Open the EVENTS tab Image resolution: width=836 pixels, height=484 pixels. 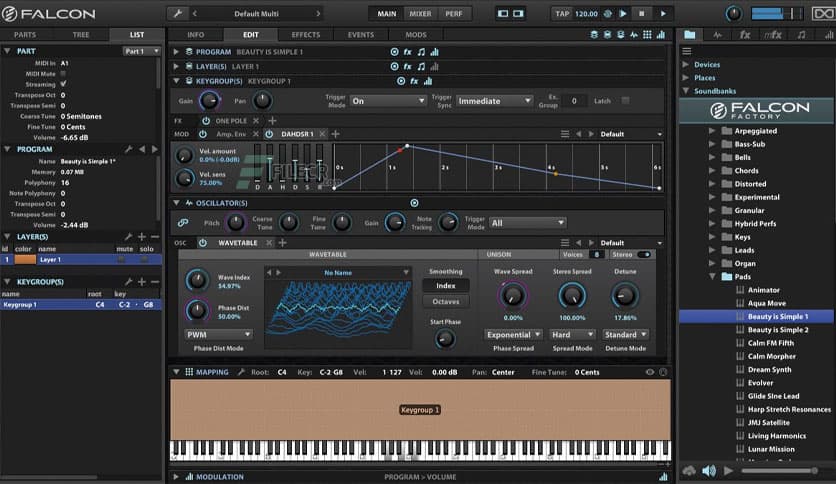point(360,35)
